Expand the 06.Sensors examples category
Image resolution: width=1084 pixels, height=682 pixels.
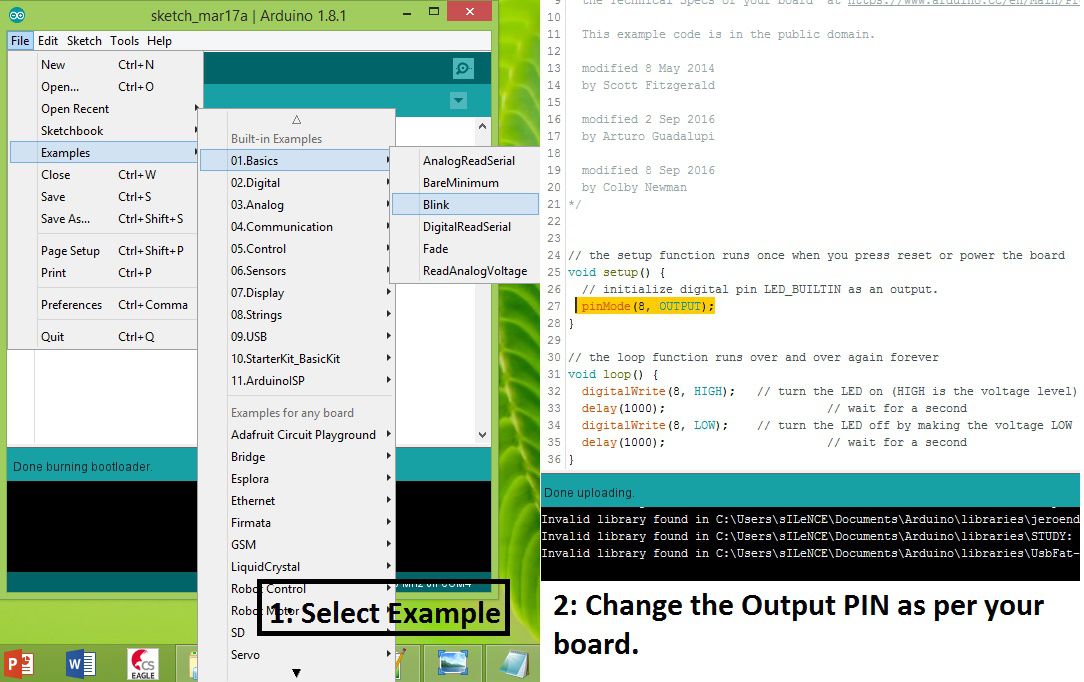(x=297, y=271)
